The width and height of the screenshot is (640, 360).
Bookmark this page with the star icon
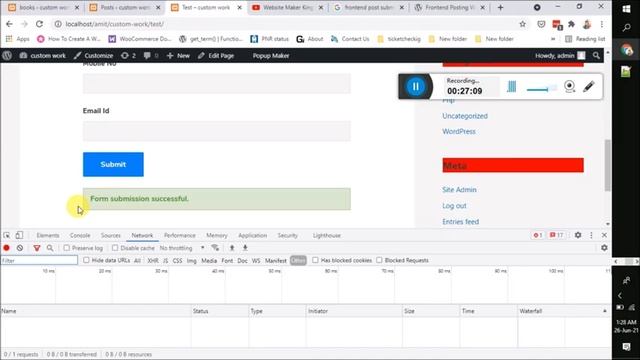[x=522, y=24]
